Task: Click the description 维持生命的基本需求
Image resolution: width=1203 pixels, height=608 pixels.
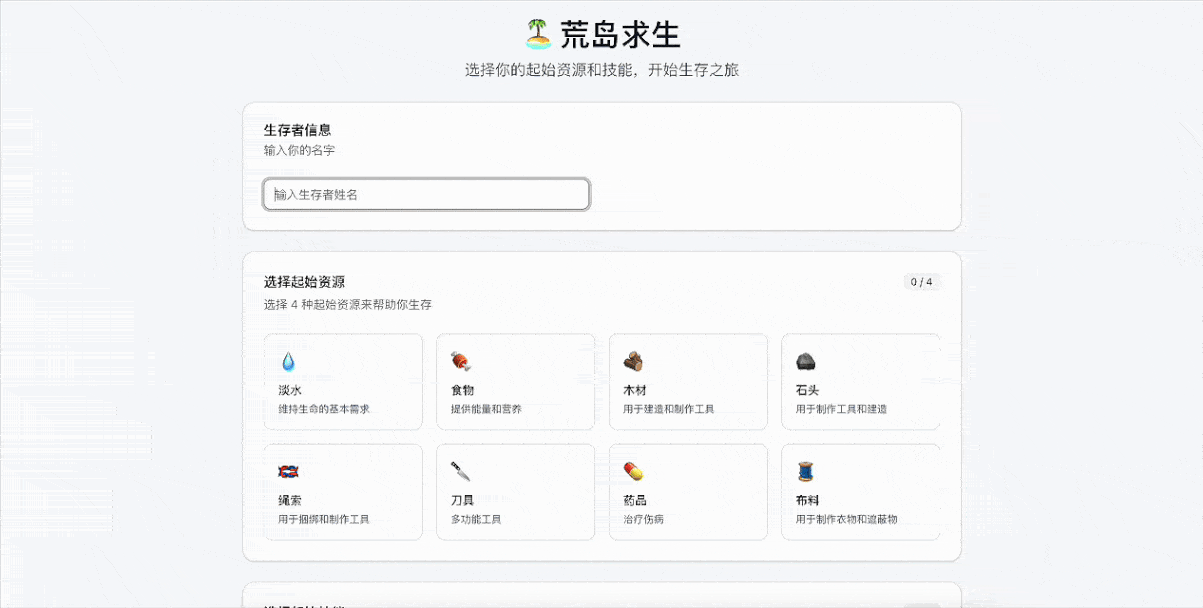Action: click(324, 409)
